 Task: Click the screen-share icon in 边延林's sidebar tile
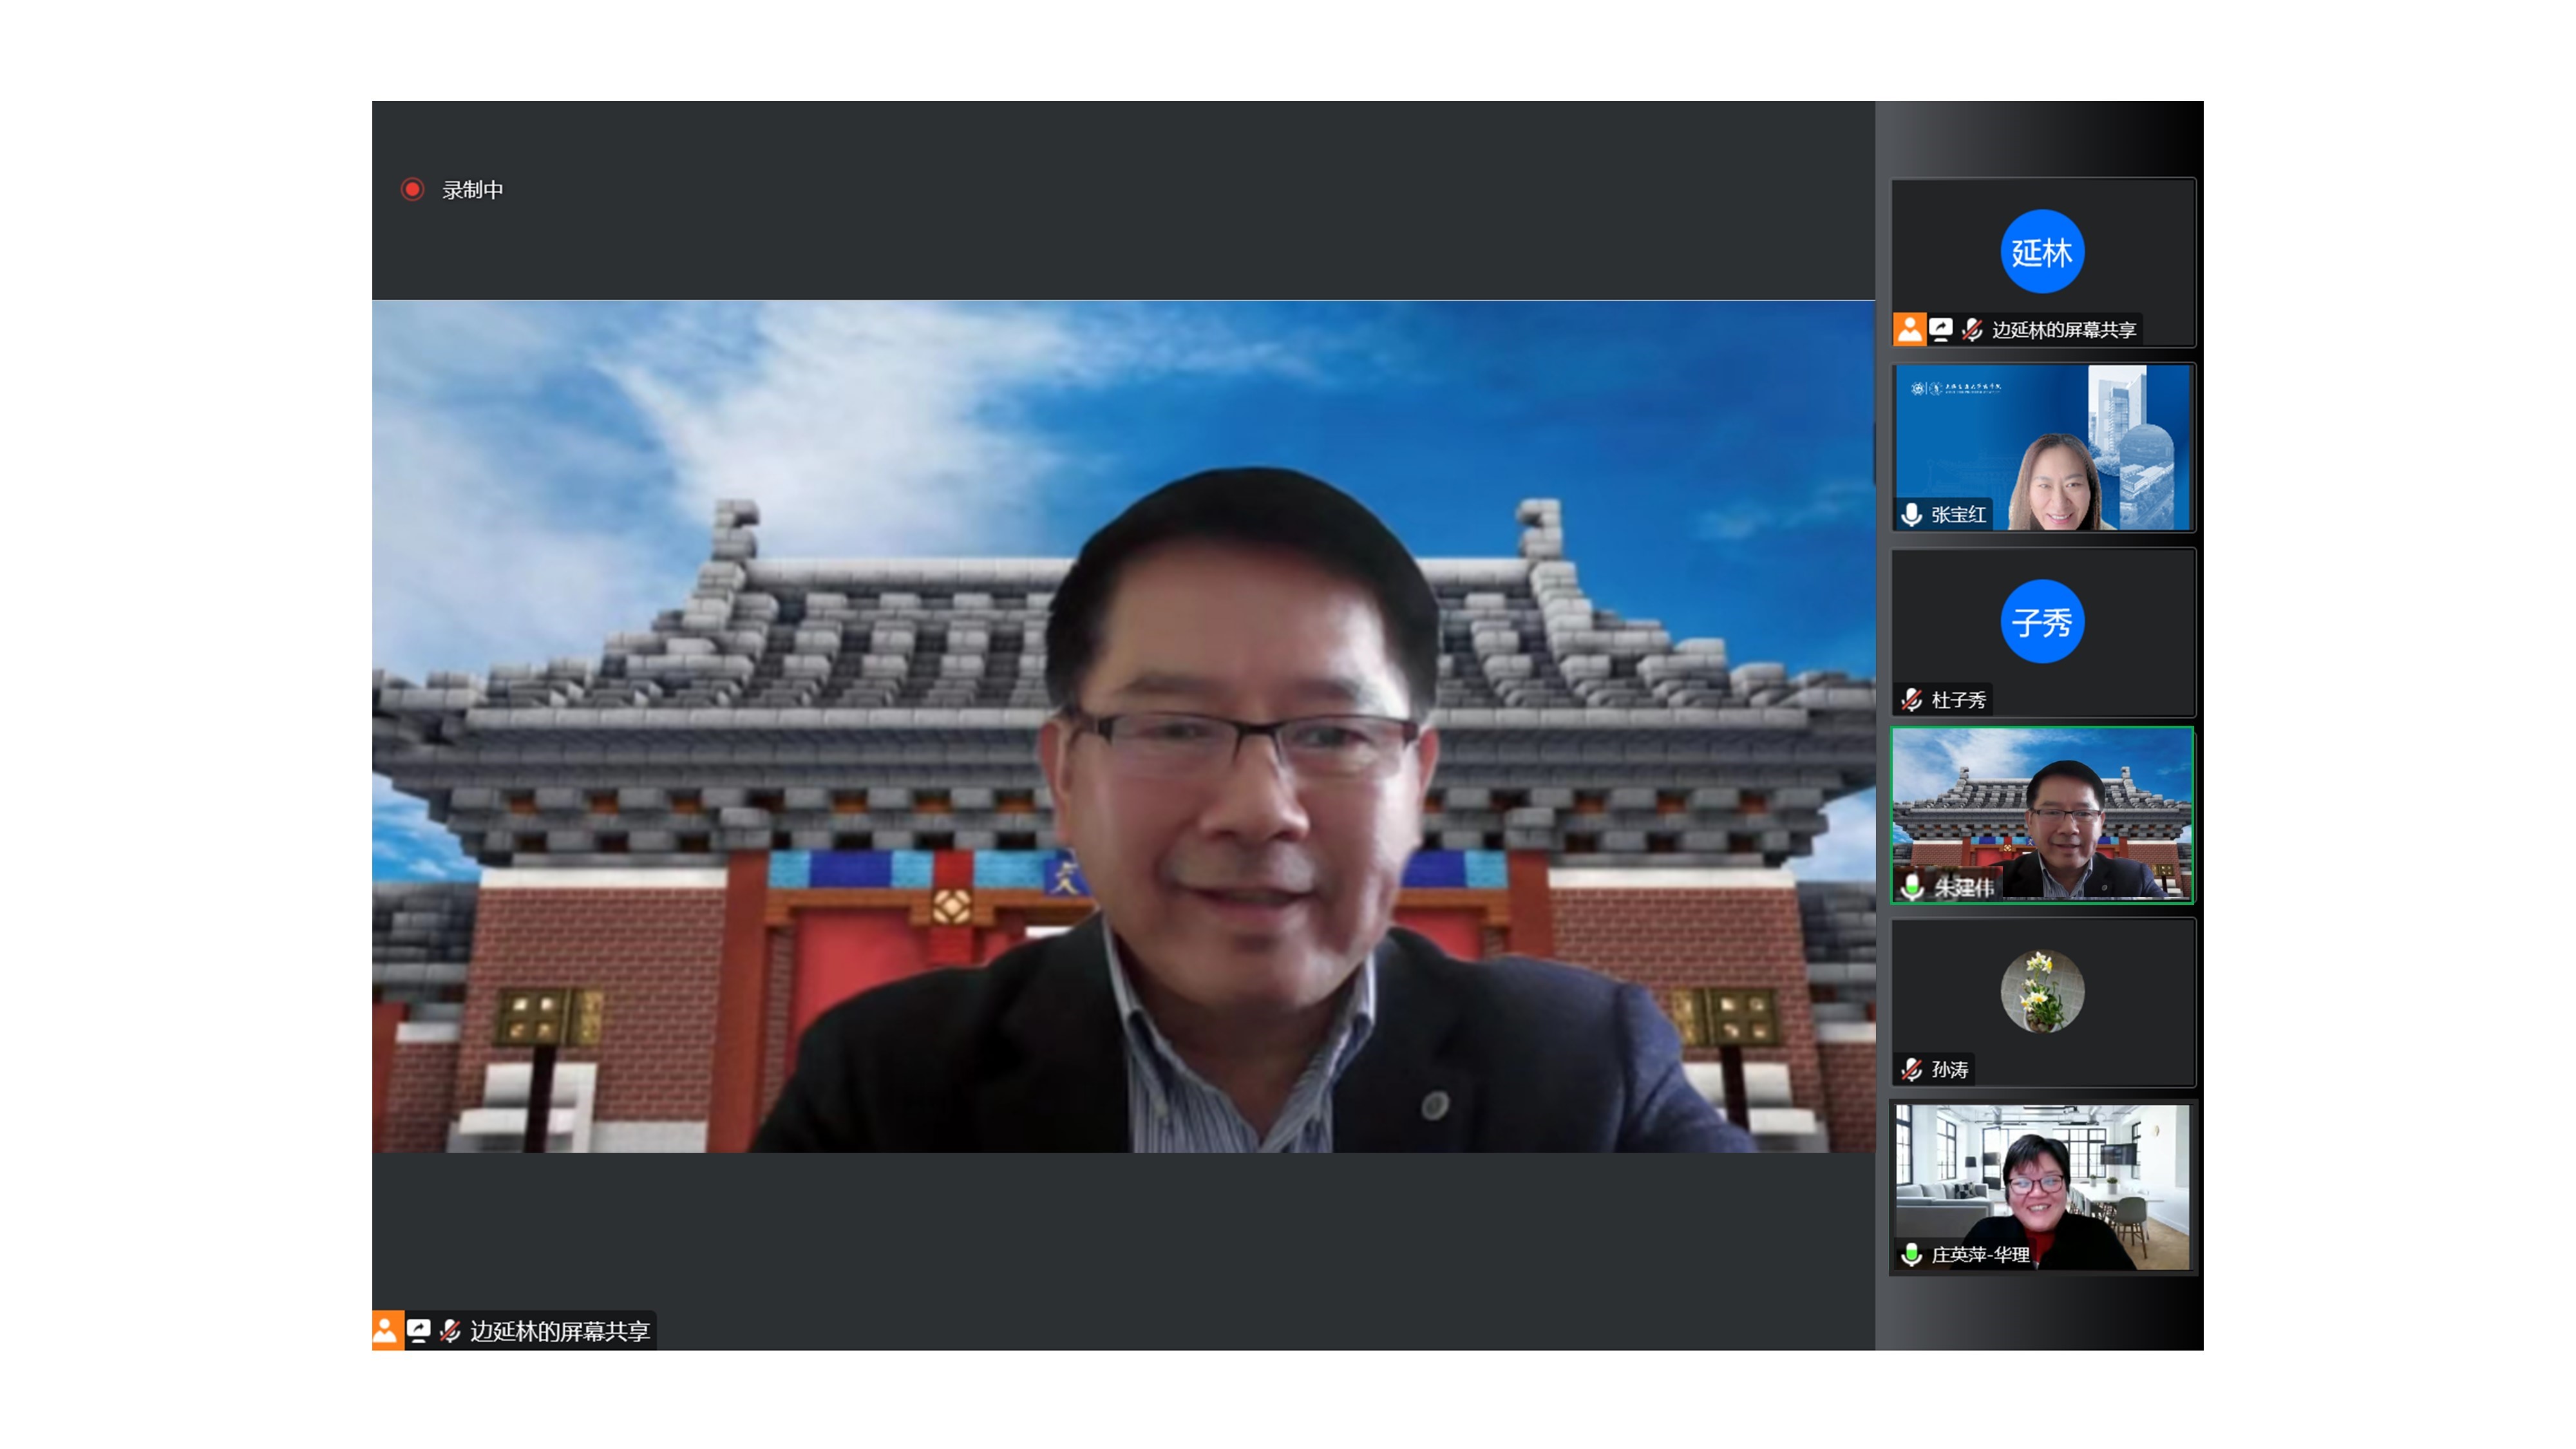tap(1940, 329)
